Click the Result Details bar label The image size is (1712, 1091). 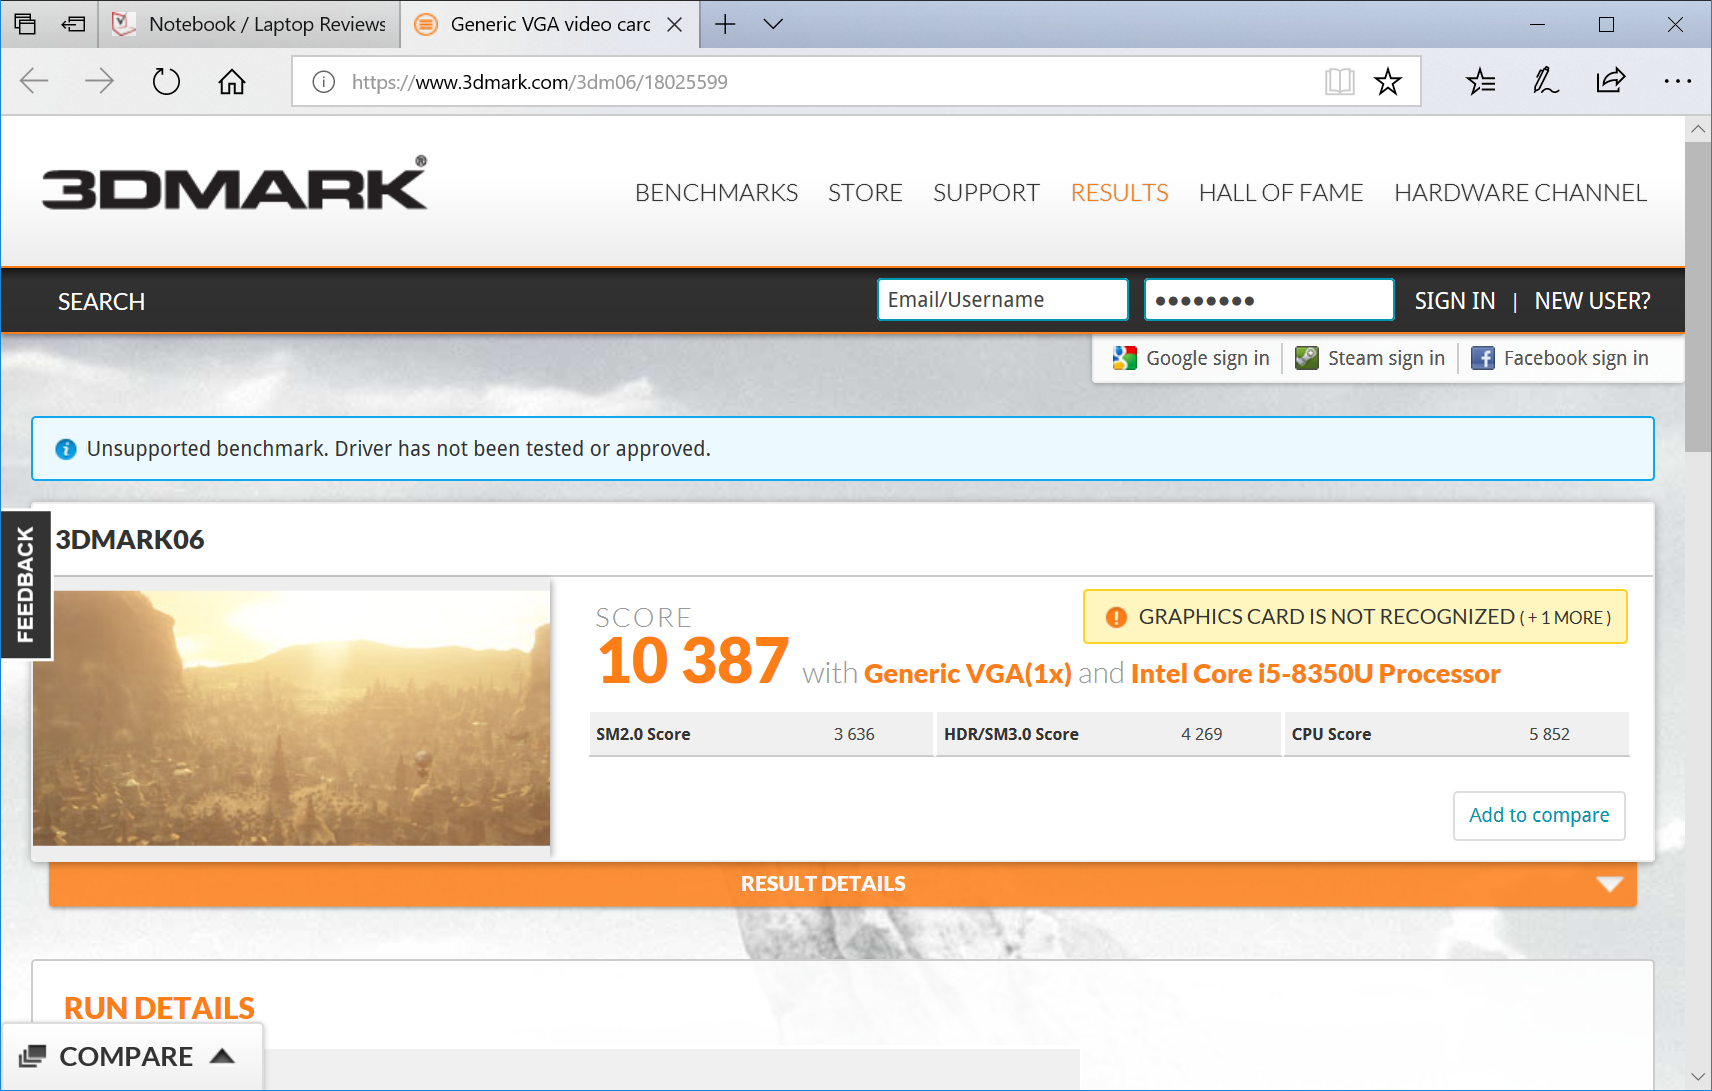click(823, 884)
